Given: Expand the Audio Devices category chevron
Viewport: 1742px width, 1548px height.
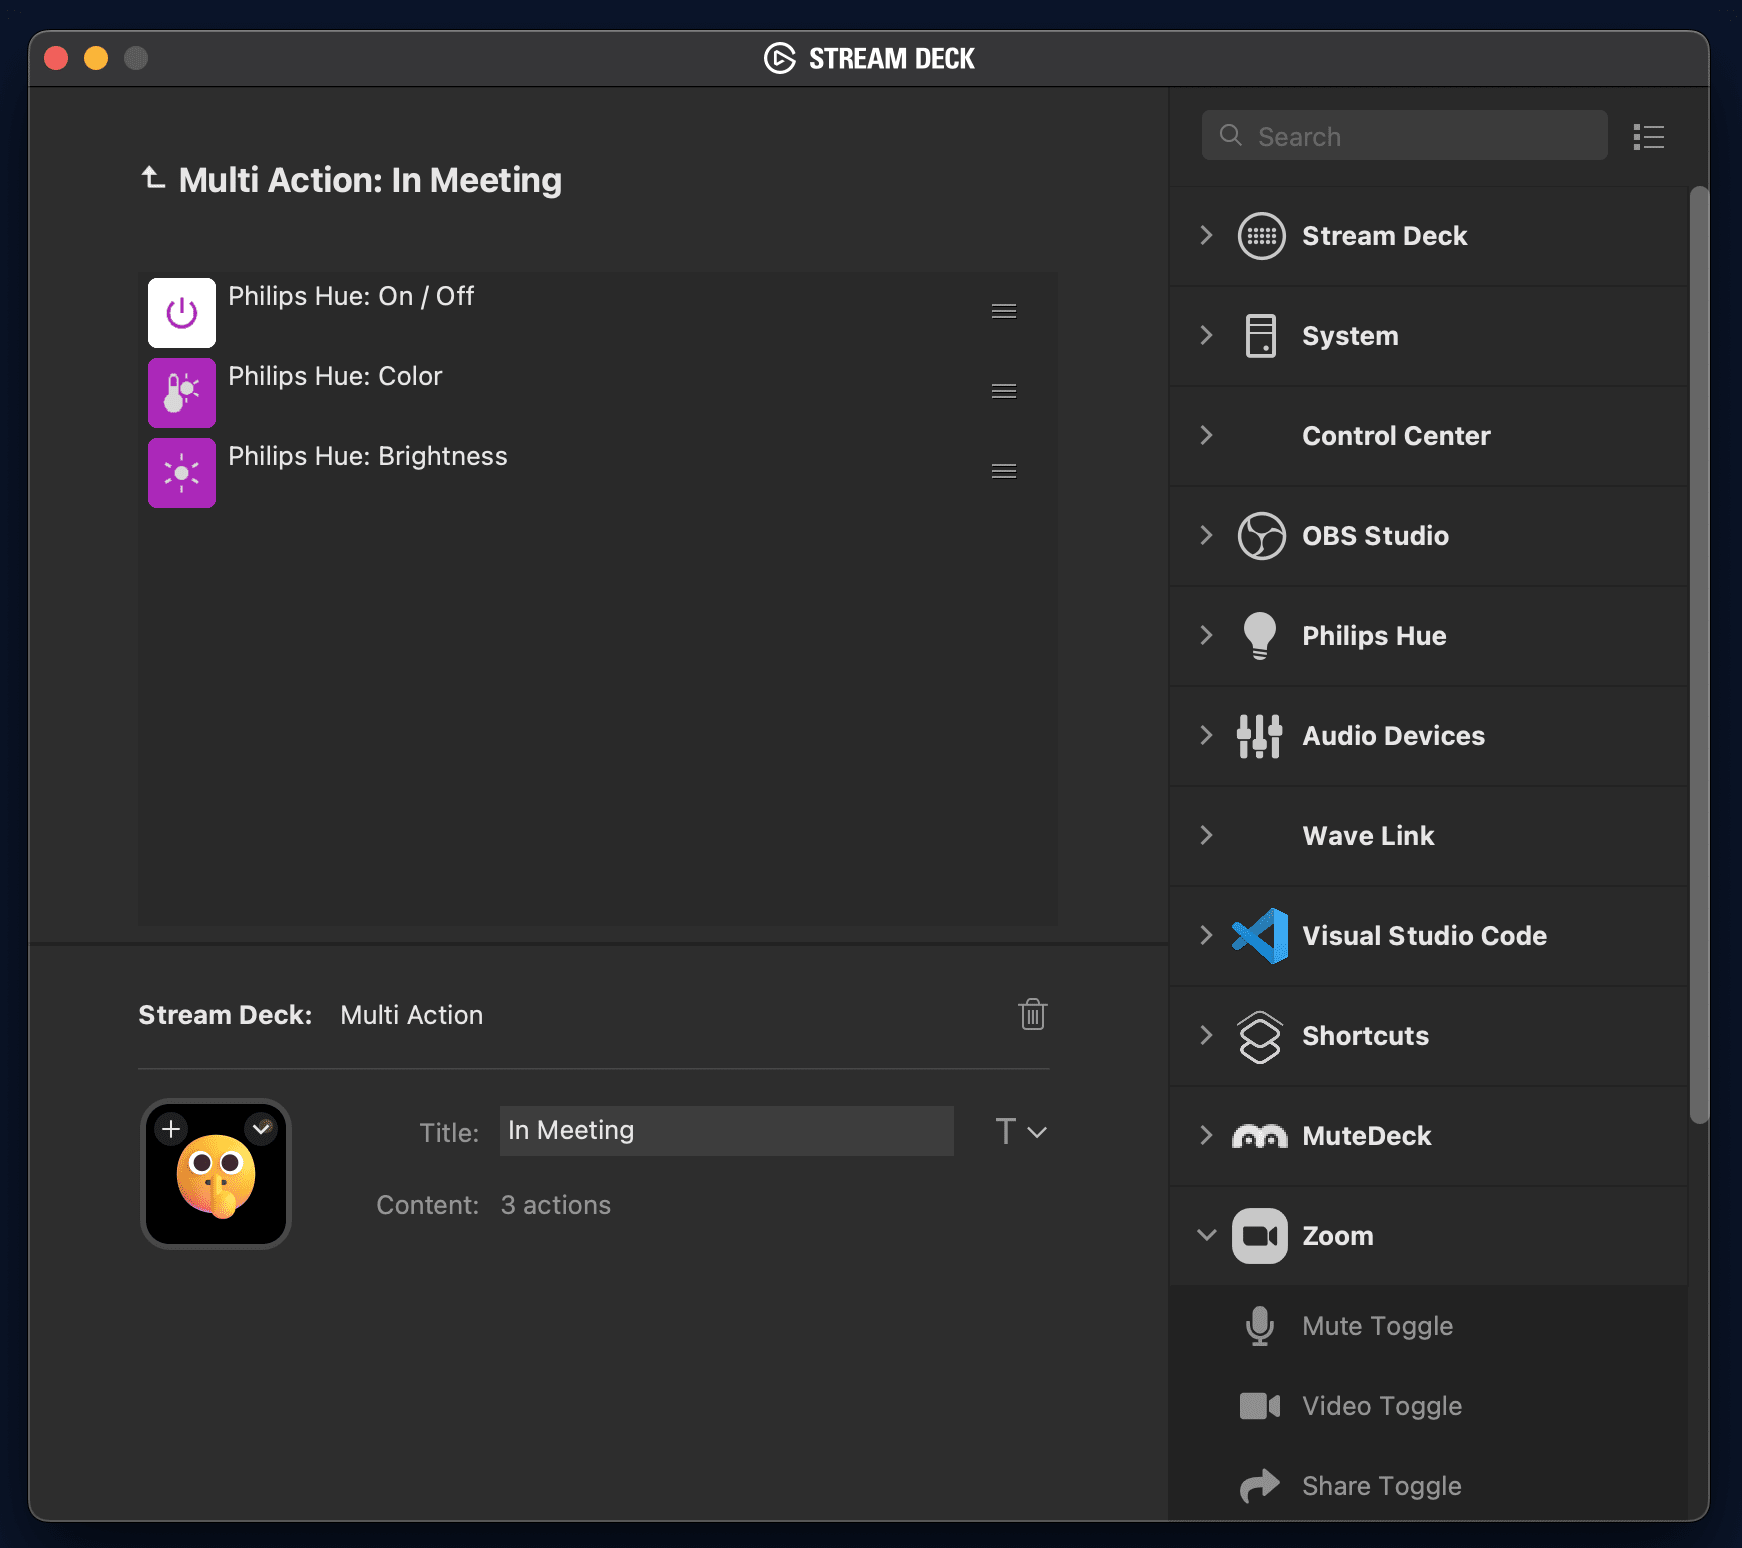Looking at the screenshot, I should 1206,736.
